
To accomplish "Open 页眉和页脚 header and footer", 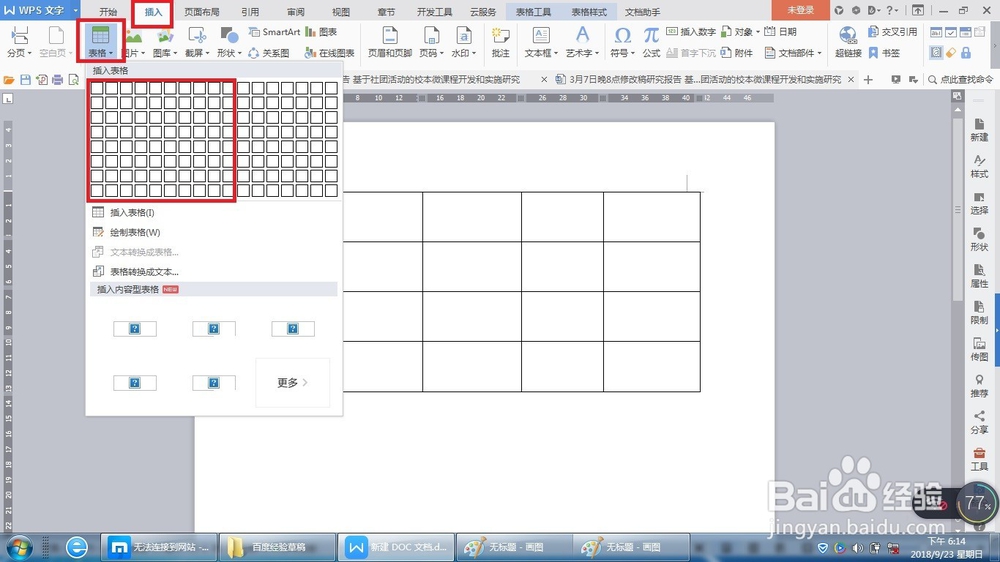I will coord(390,42).
